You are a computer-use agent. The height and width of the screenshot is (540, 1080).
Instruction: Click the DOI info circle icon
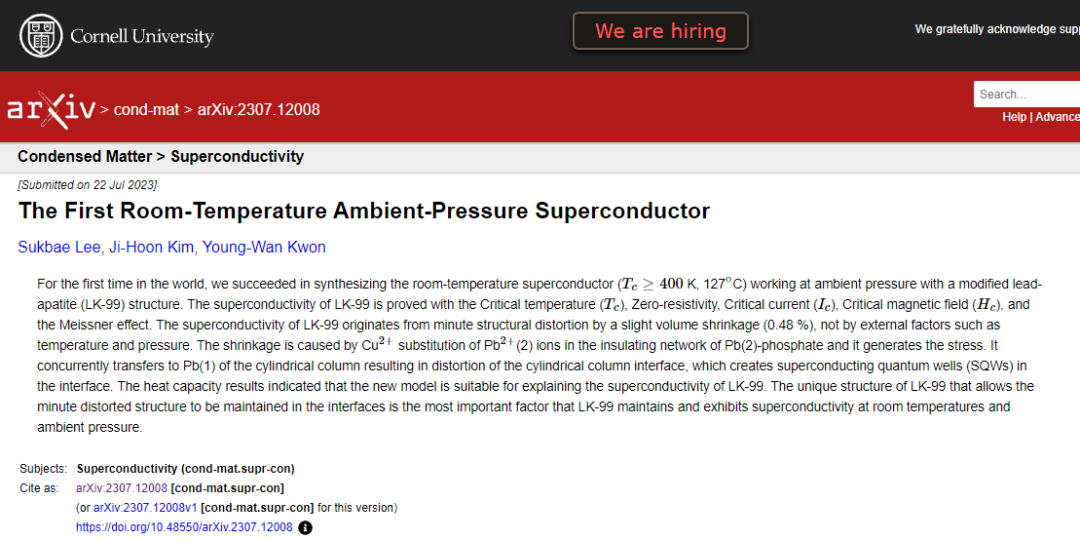pos(305,528)
